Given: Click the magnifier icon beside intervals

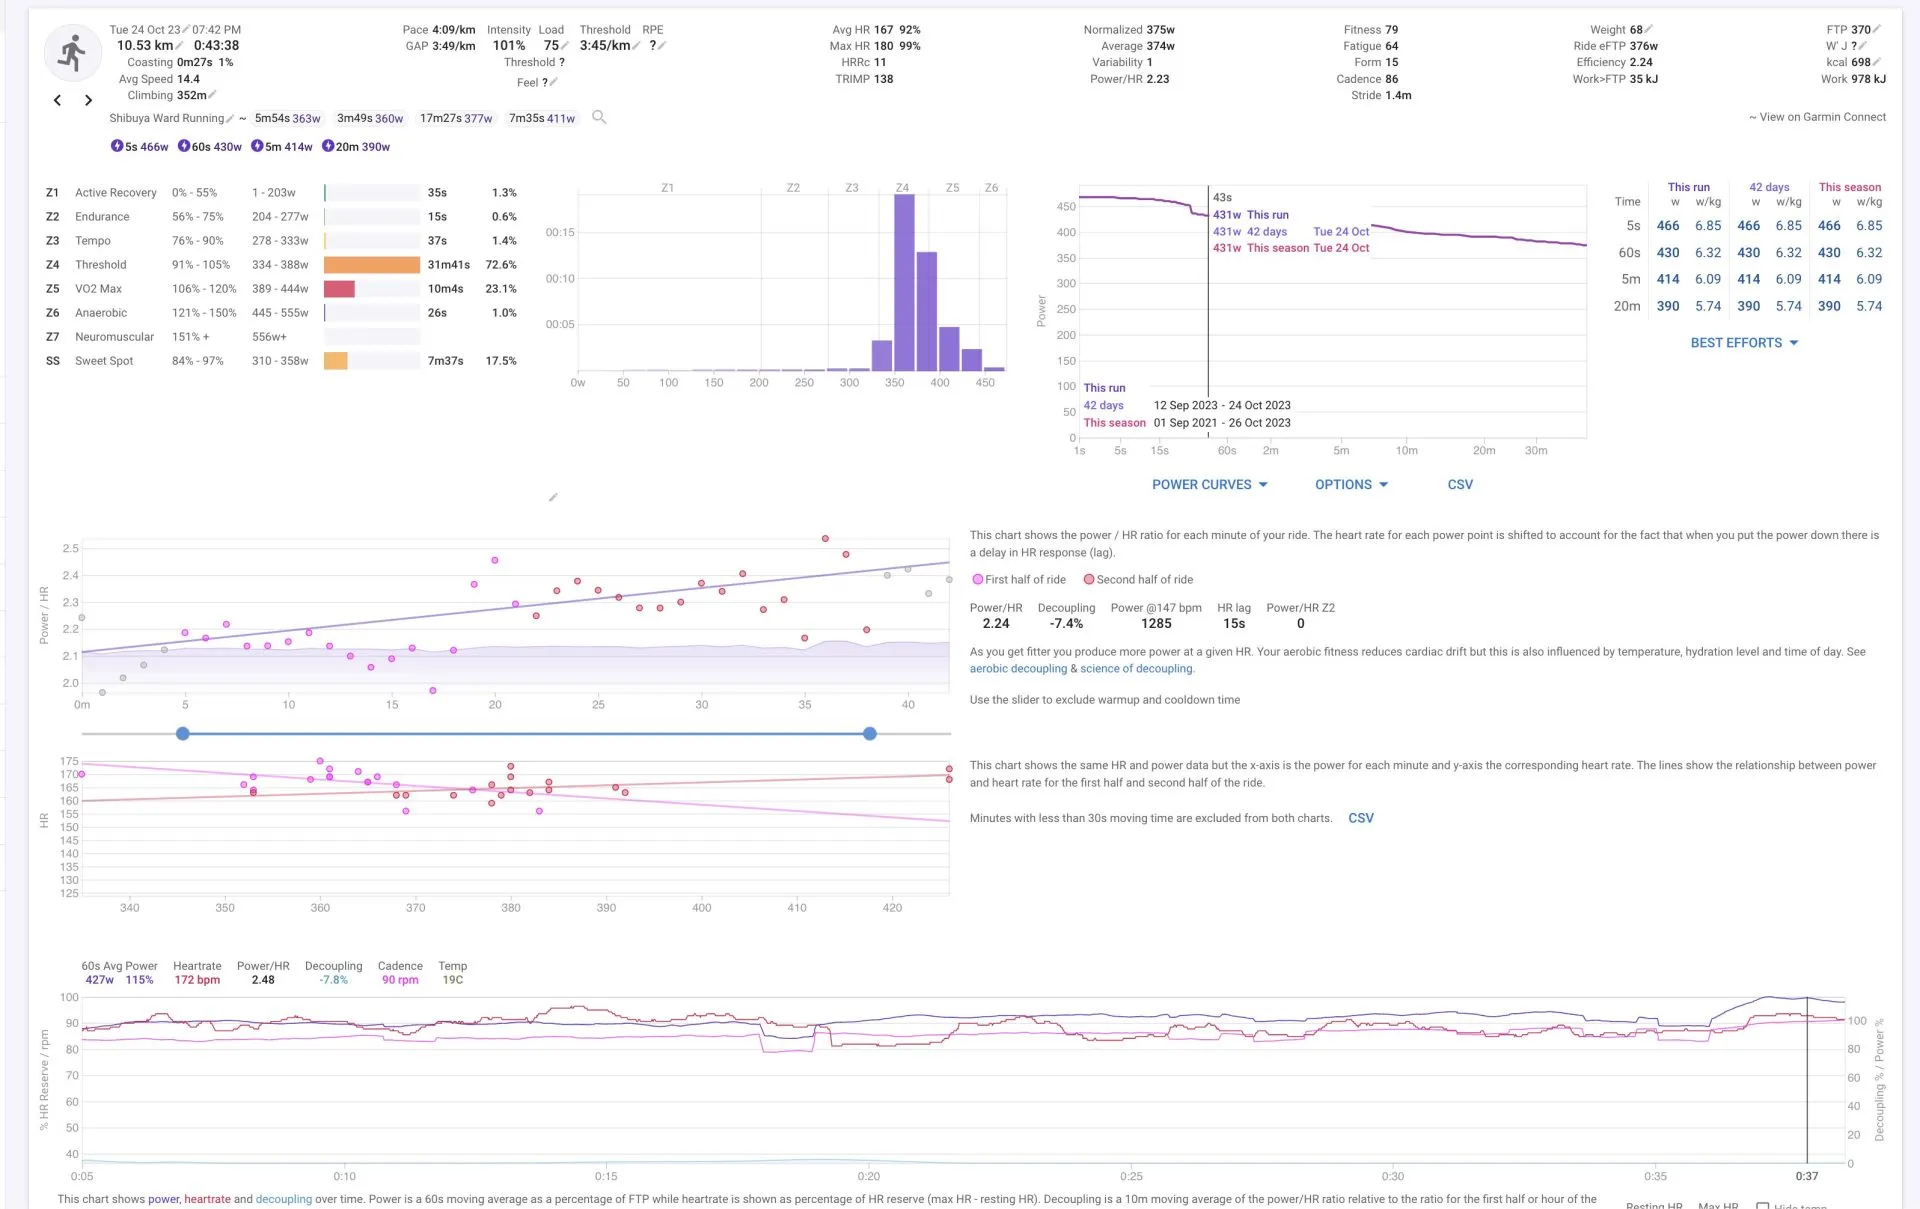Looking at the screenshot, I should [599, 118].
